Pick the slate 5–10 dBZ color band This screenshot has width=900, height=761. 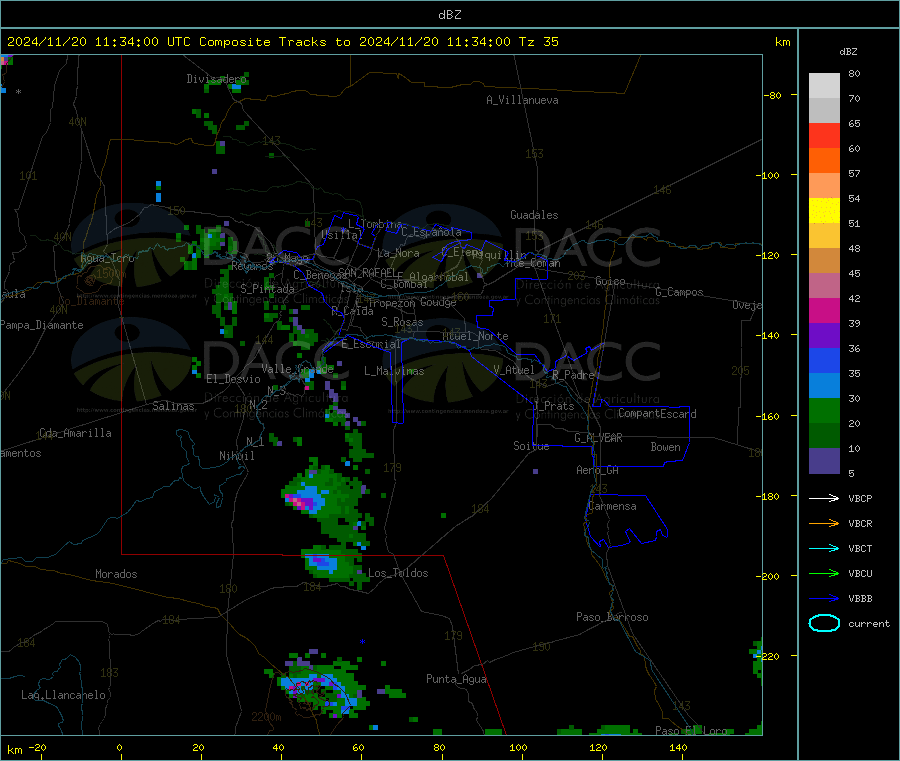[824, 461]
